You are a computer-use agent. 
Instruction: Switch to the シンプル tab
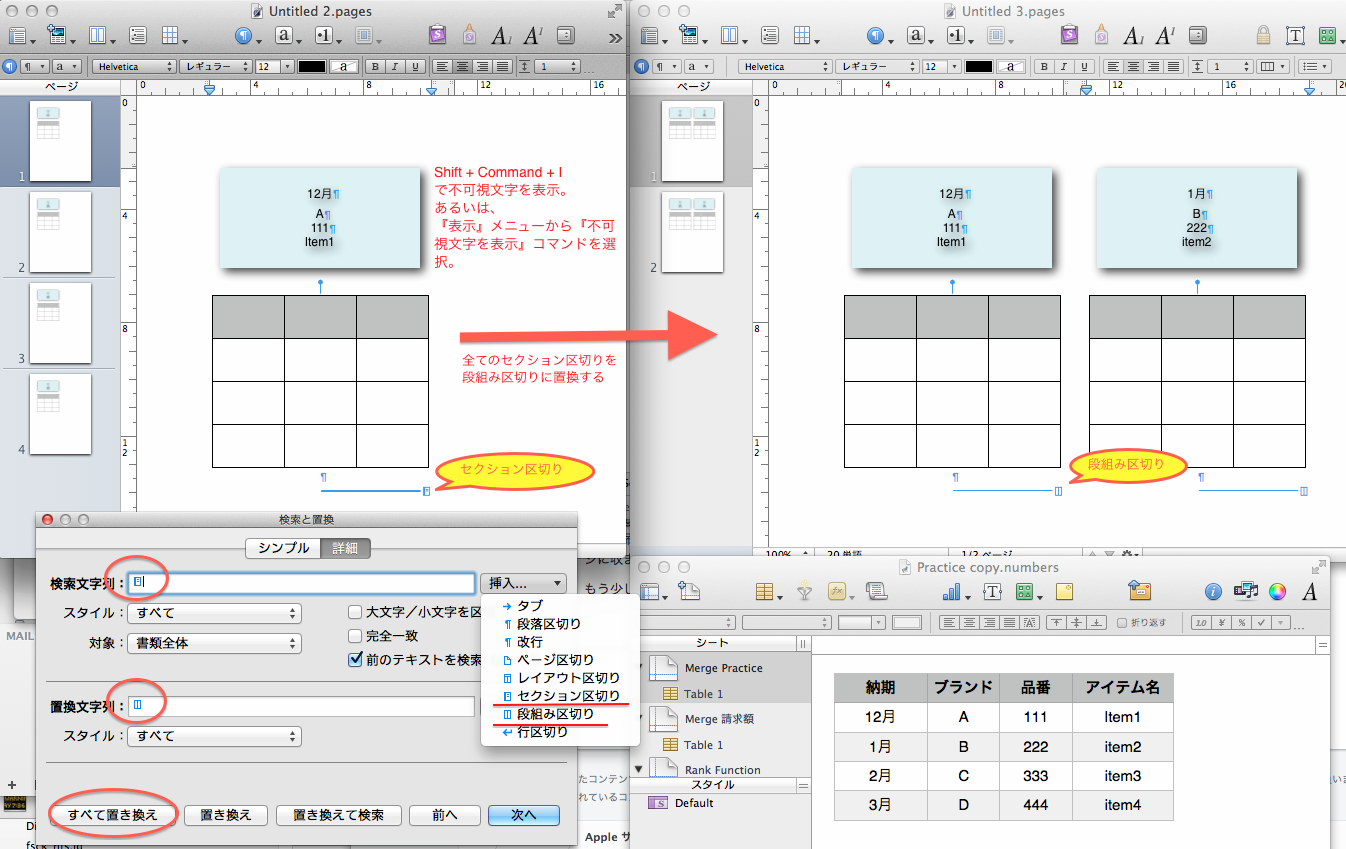coord(283,548)
